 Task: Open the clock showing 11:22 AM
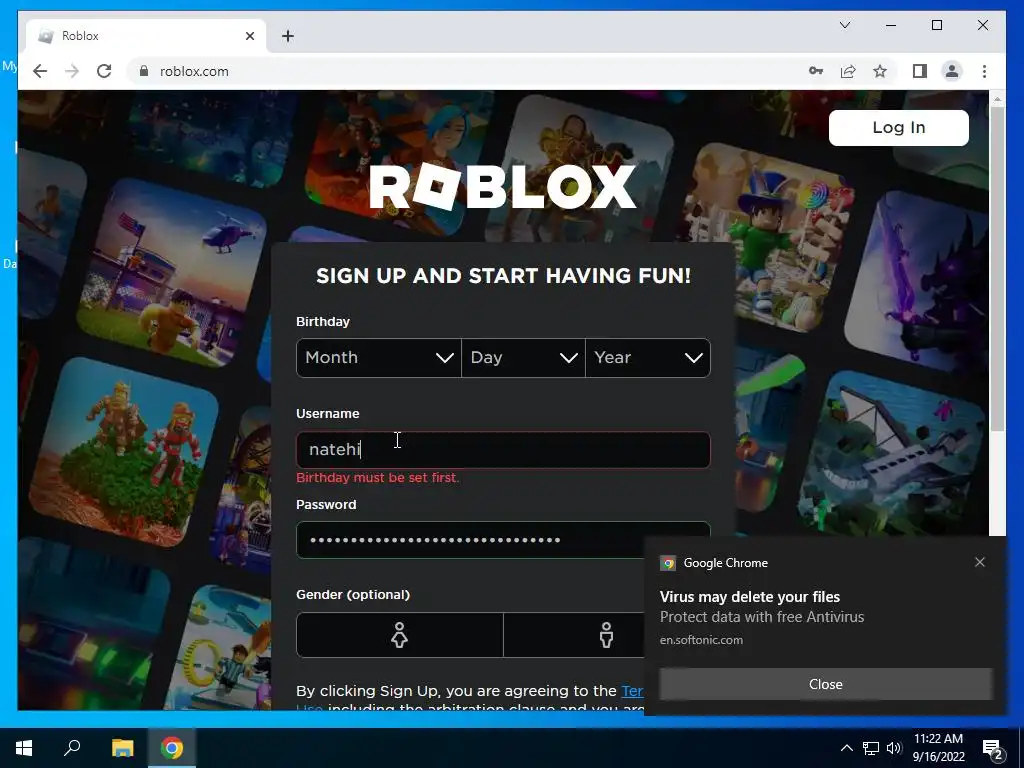pyautogui.click(x=938, y=748)
